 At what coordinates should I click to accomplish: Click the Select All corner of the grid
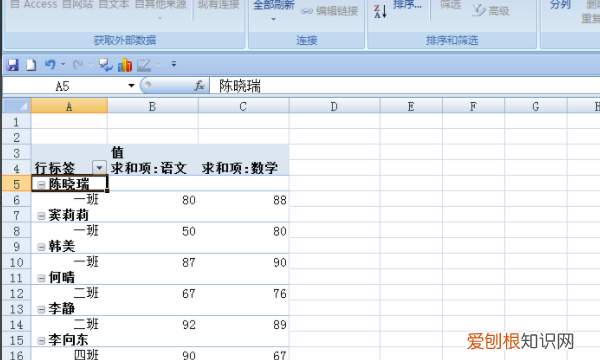tap(17, 106)
